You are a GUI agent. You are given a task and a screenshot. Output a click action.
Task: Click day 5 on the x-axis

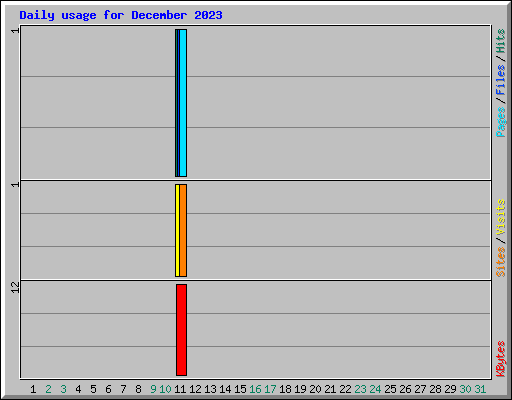93,389
